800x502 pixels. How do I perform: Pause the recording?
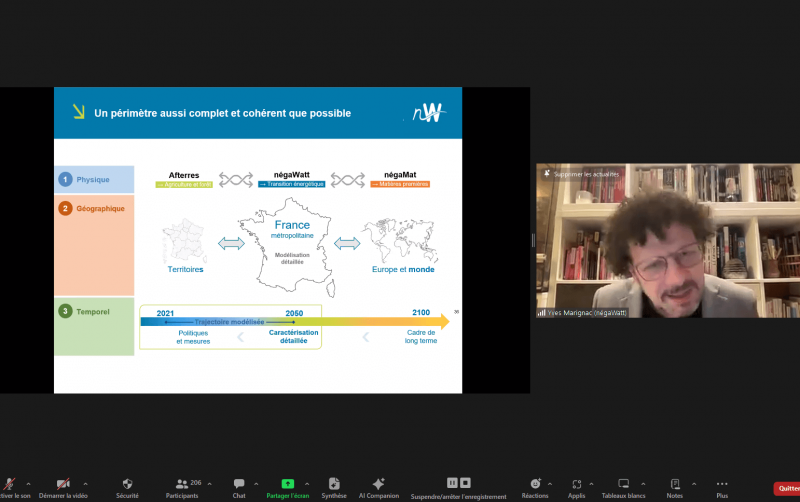pyautogui.click(x=452, y=483)
